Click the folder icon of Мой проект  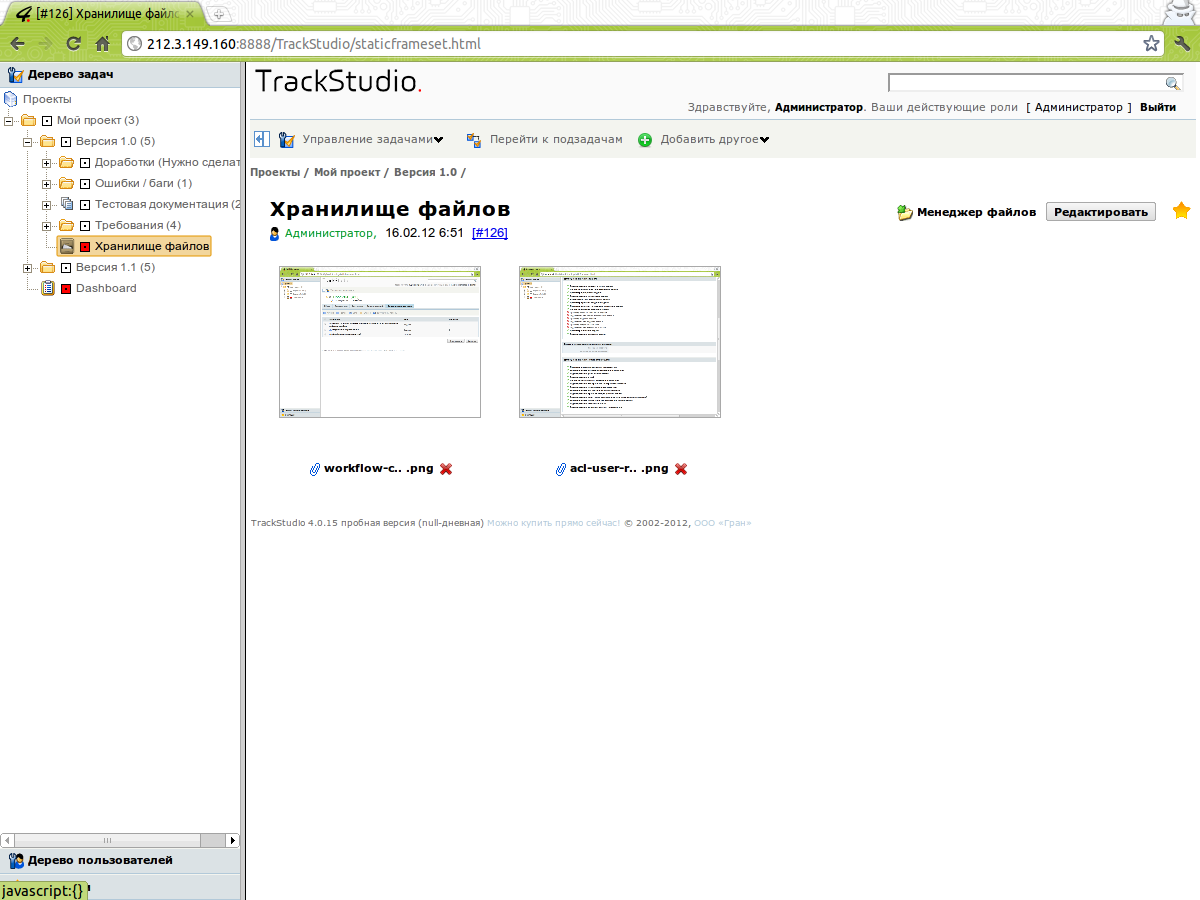pos(29,120)
